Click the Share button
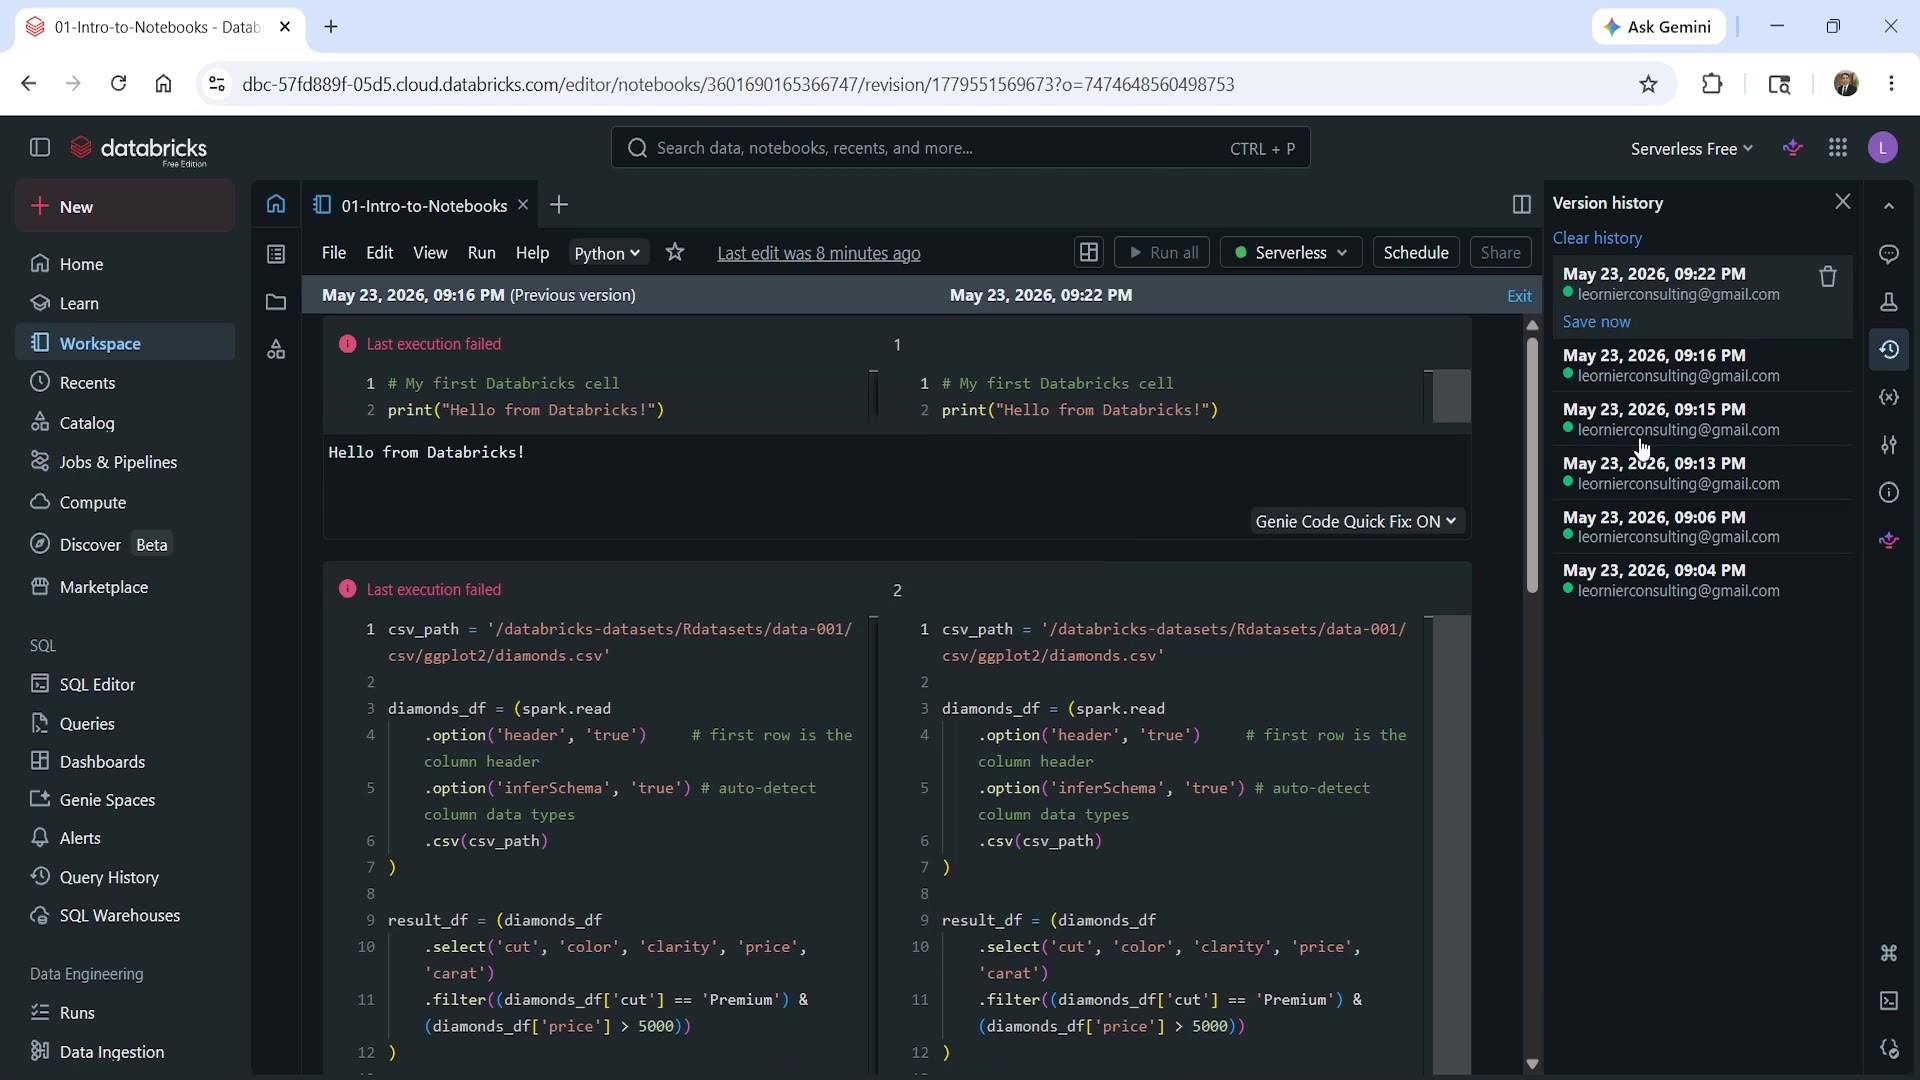Image resolution: width=1920 pixels, height=1080 pixels. (1501, 253)
